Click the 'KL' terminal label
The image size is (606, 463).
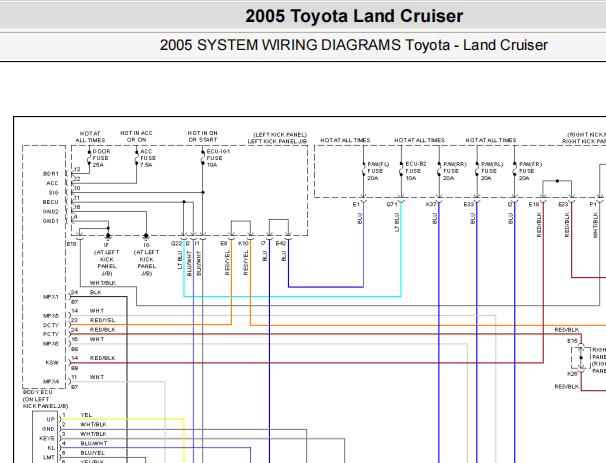pyautogui.click(x=51, y=448)
